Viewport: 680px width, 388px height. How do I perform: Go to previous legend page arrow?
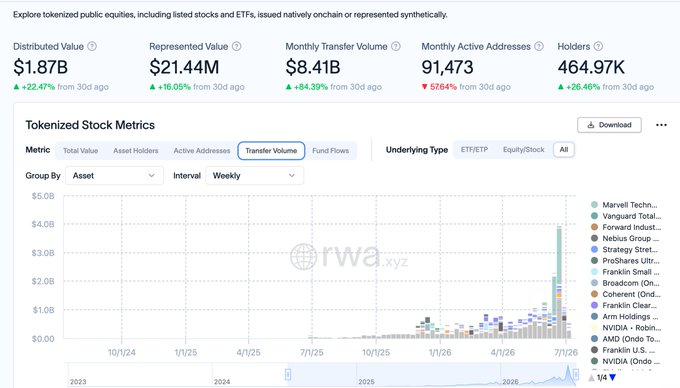coord(592,378)
